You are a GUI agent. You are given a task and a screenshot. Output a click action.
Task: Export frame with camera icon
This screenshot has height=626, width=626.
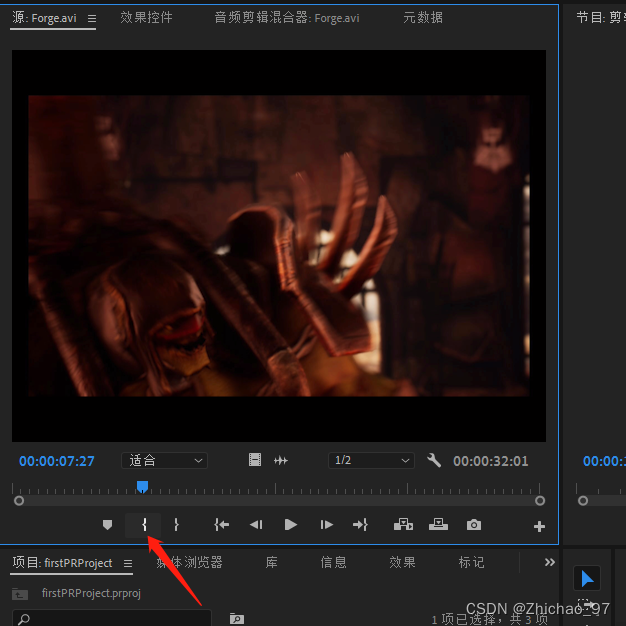tap(473, 525)
